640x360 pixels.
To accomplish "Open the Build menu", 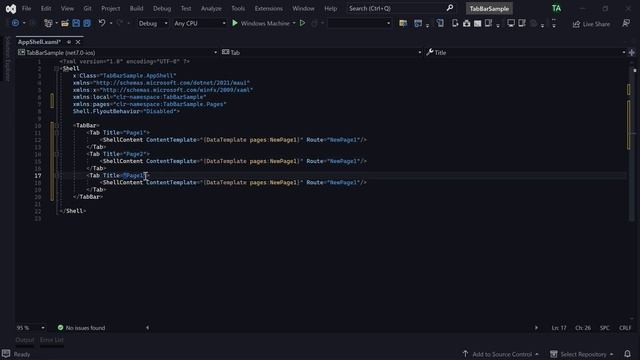I will pos(136,8).
